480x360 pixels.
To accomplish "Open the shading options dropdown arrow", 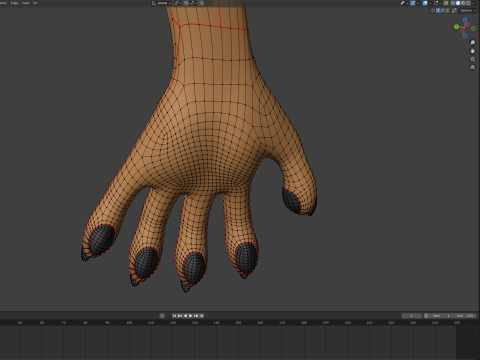I will click(474, 3).
